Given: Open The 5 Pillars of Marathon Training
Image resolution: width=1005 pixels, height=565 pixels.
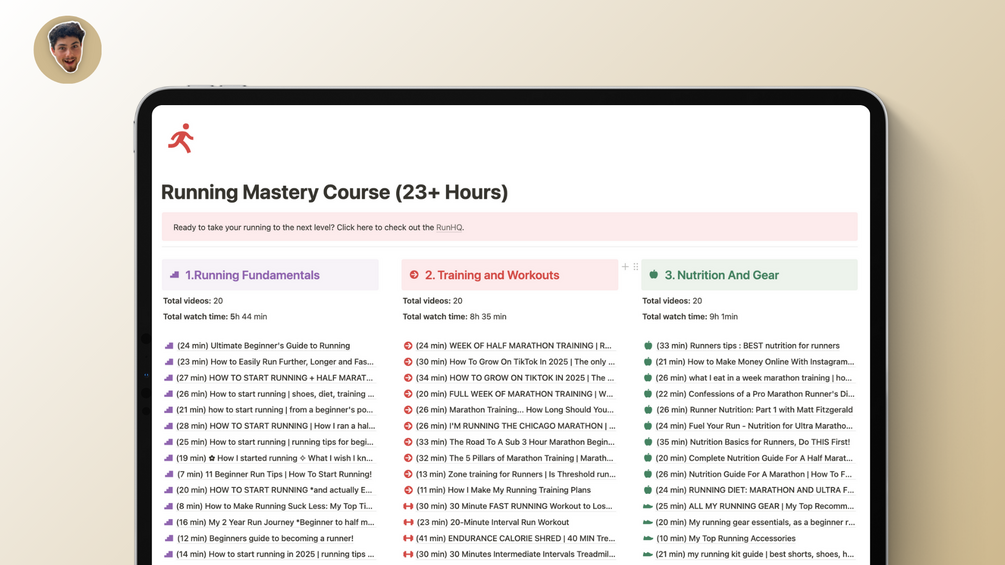Looking at the screenshot, I should coord(515,458).
